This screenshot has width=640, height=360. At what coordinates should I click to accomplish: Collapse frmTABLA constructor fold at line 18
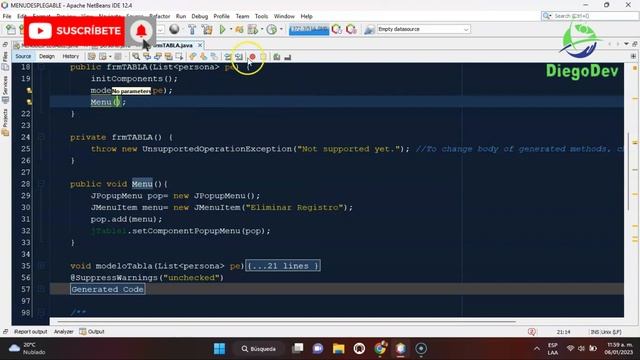point(42,67)
